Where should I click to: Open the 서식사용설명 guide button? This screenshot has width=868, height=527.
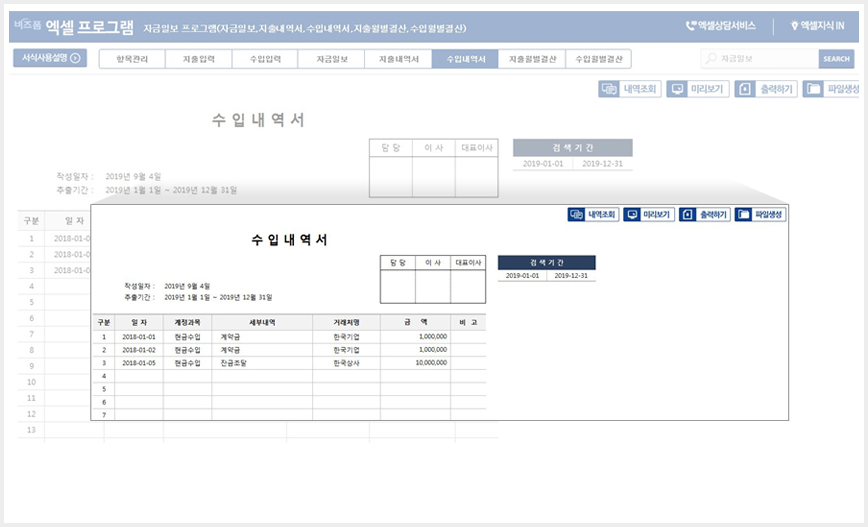click(x=50, y=58)
